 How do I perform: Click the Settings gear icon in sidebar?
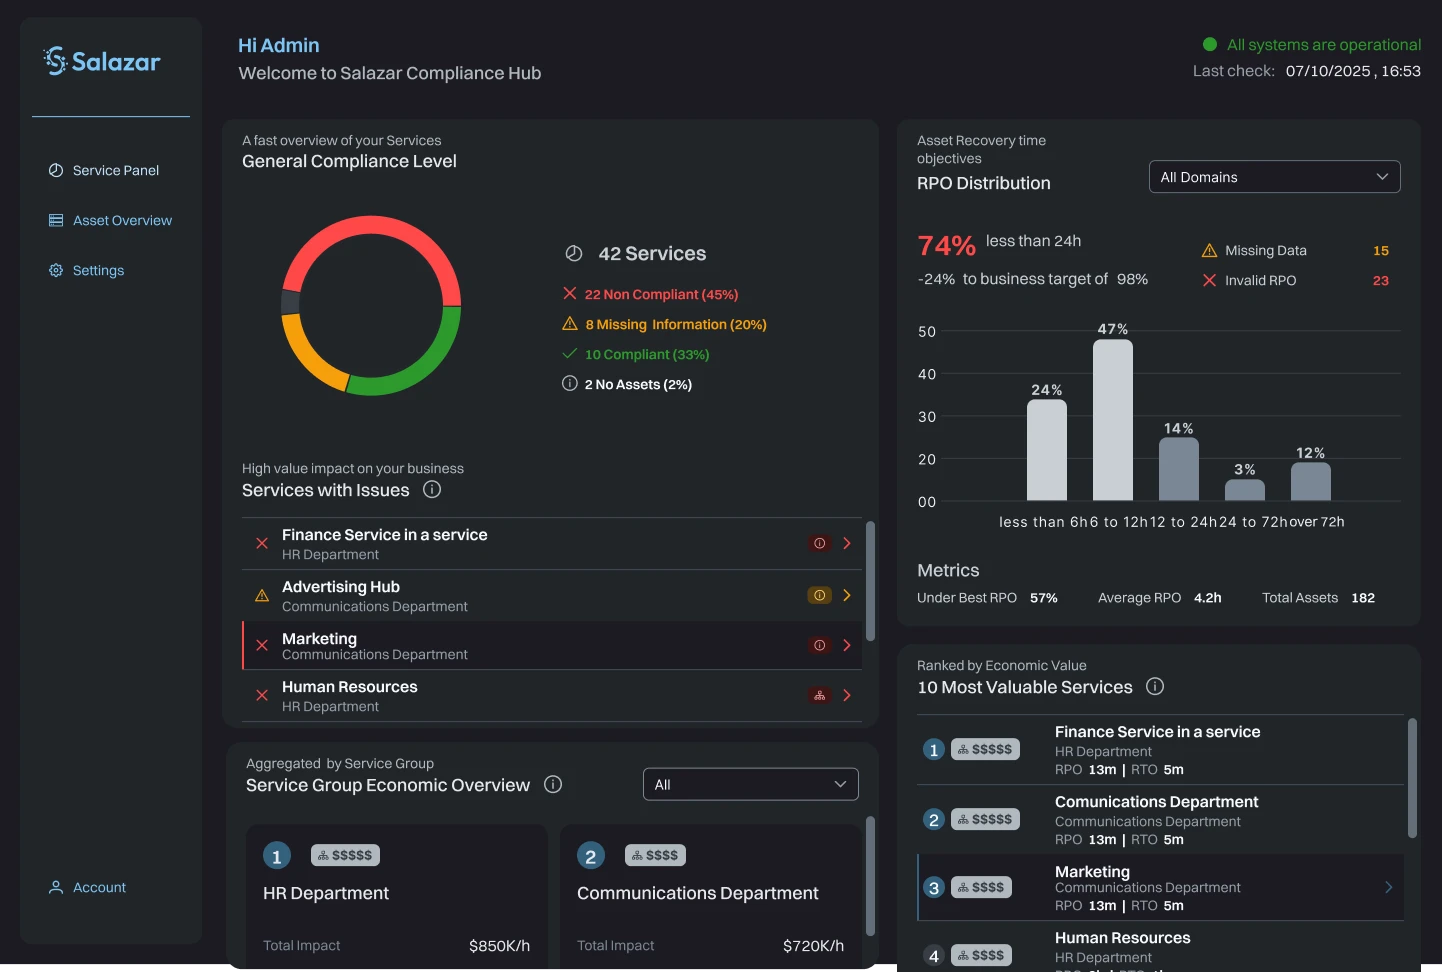pyautogui.click(x=56, y=271)
